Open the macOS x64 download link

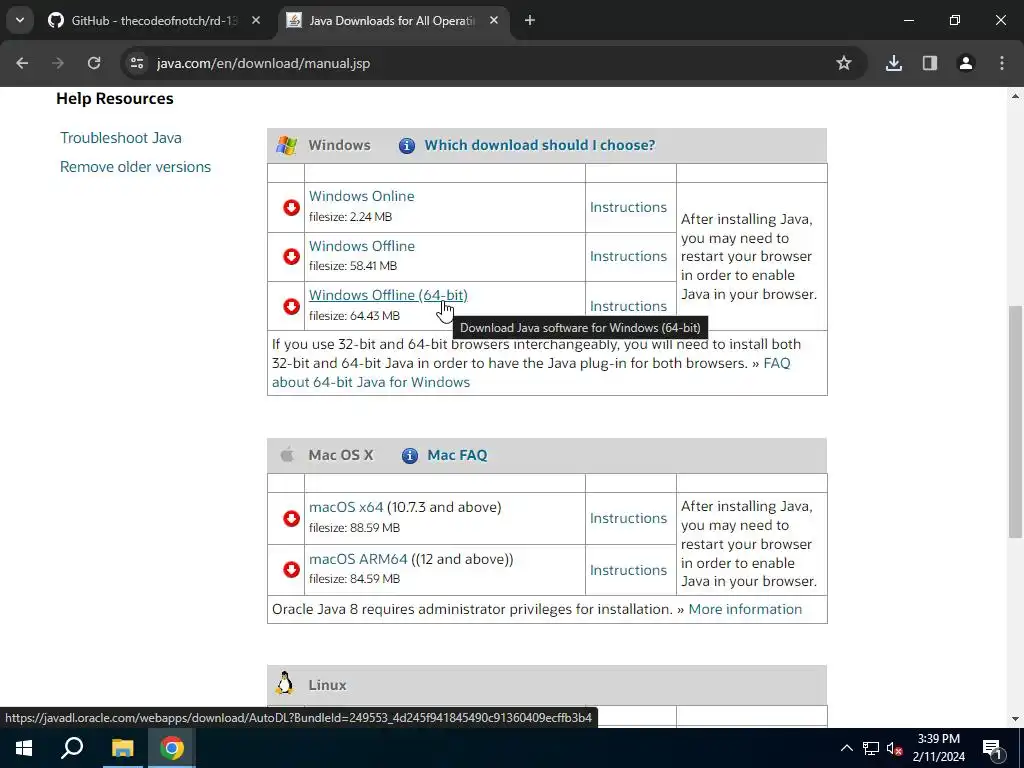pos(346,507)
